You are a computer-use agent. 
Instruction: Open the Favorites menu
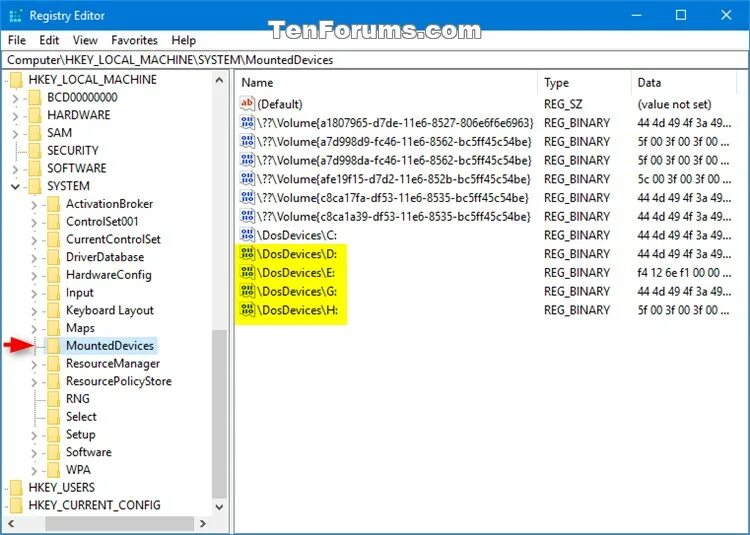click(134, 40)
